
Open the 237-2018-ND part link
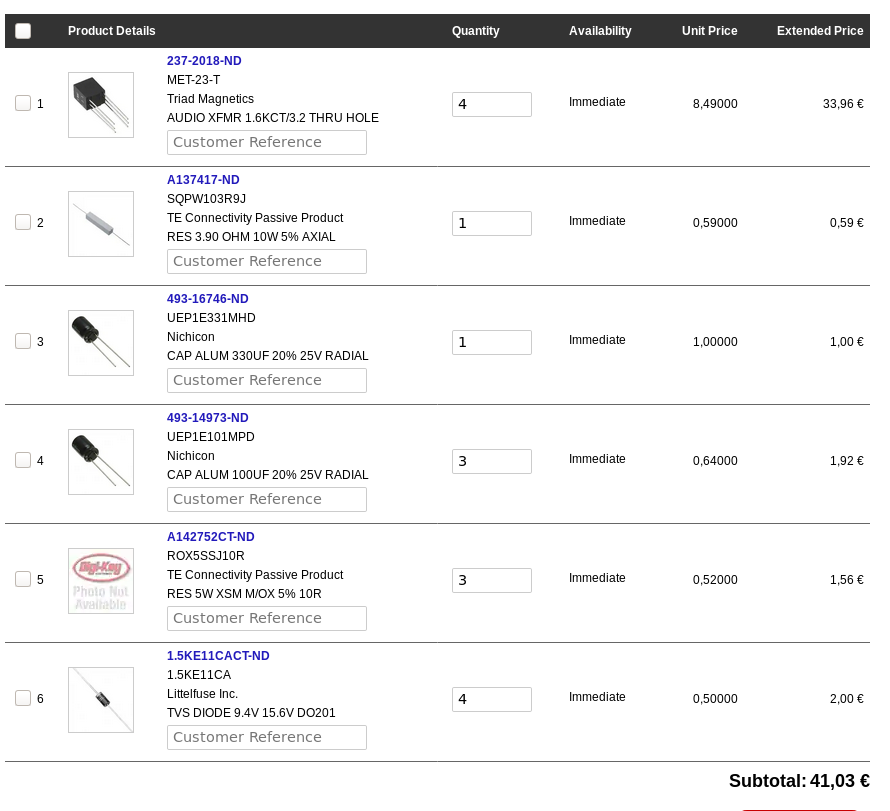204,61
